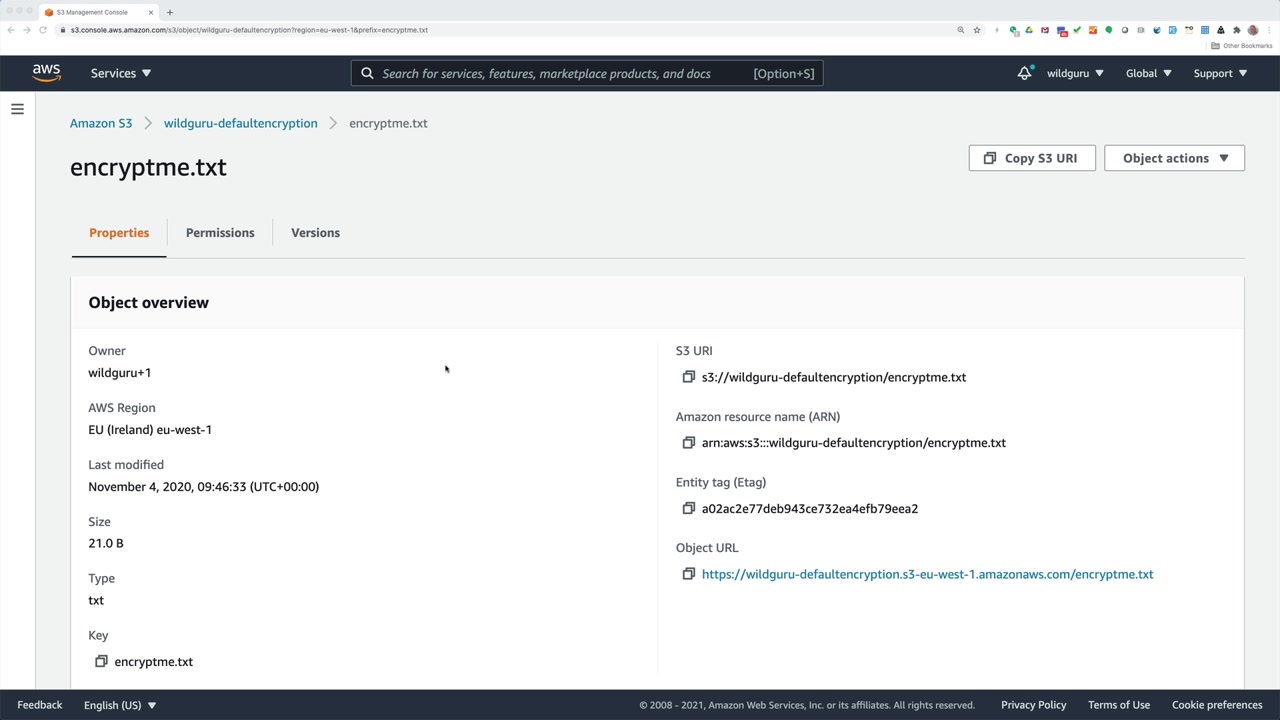Screen dimensions: 1280x720
Task: Switch to the Permissions tab
Action: pos(220,233)
